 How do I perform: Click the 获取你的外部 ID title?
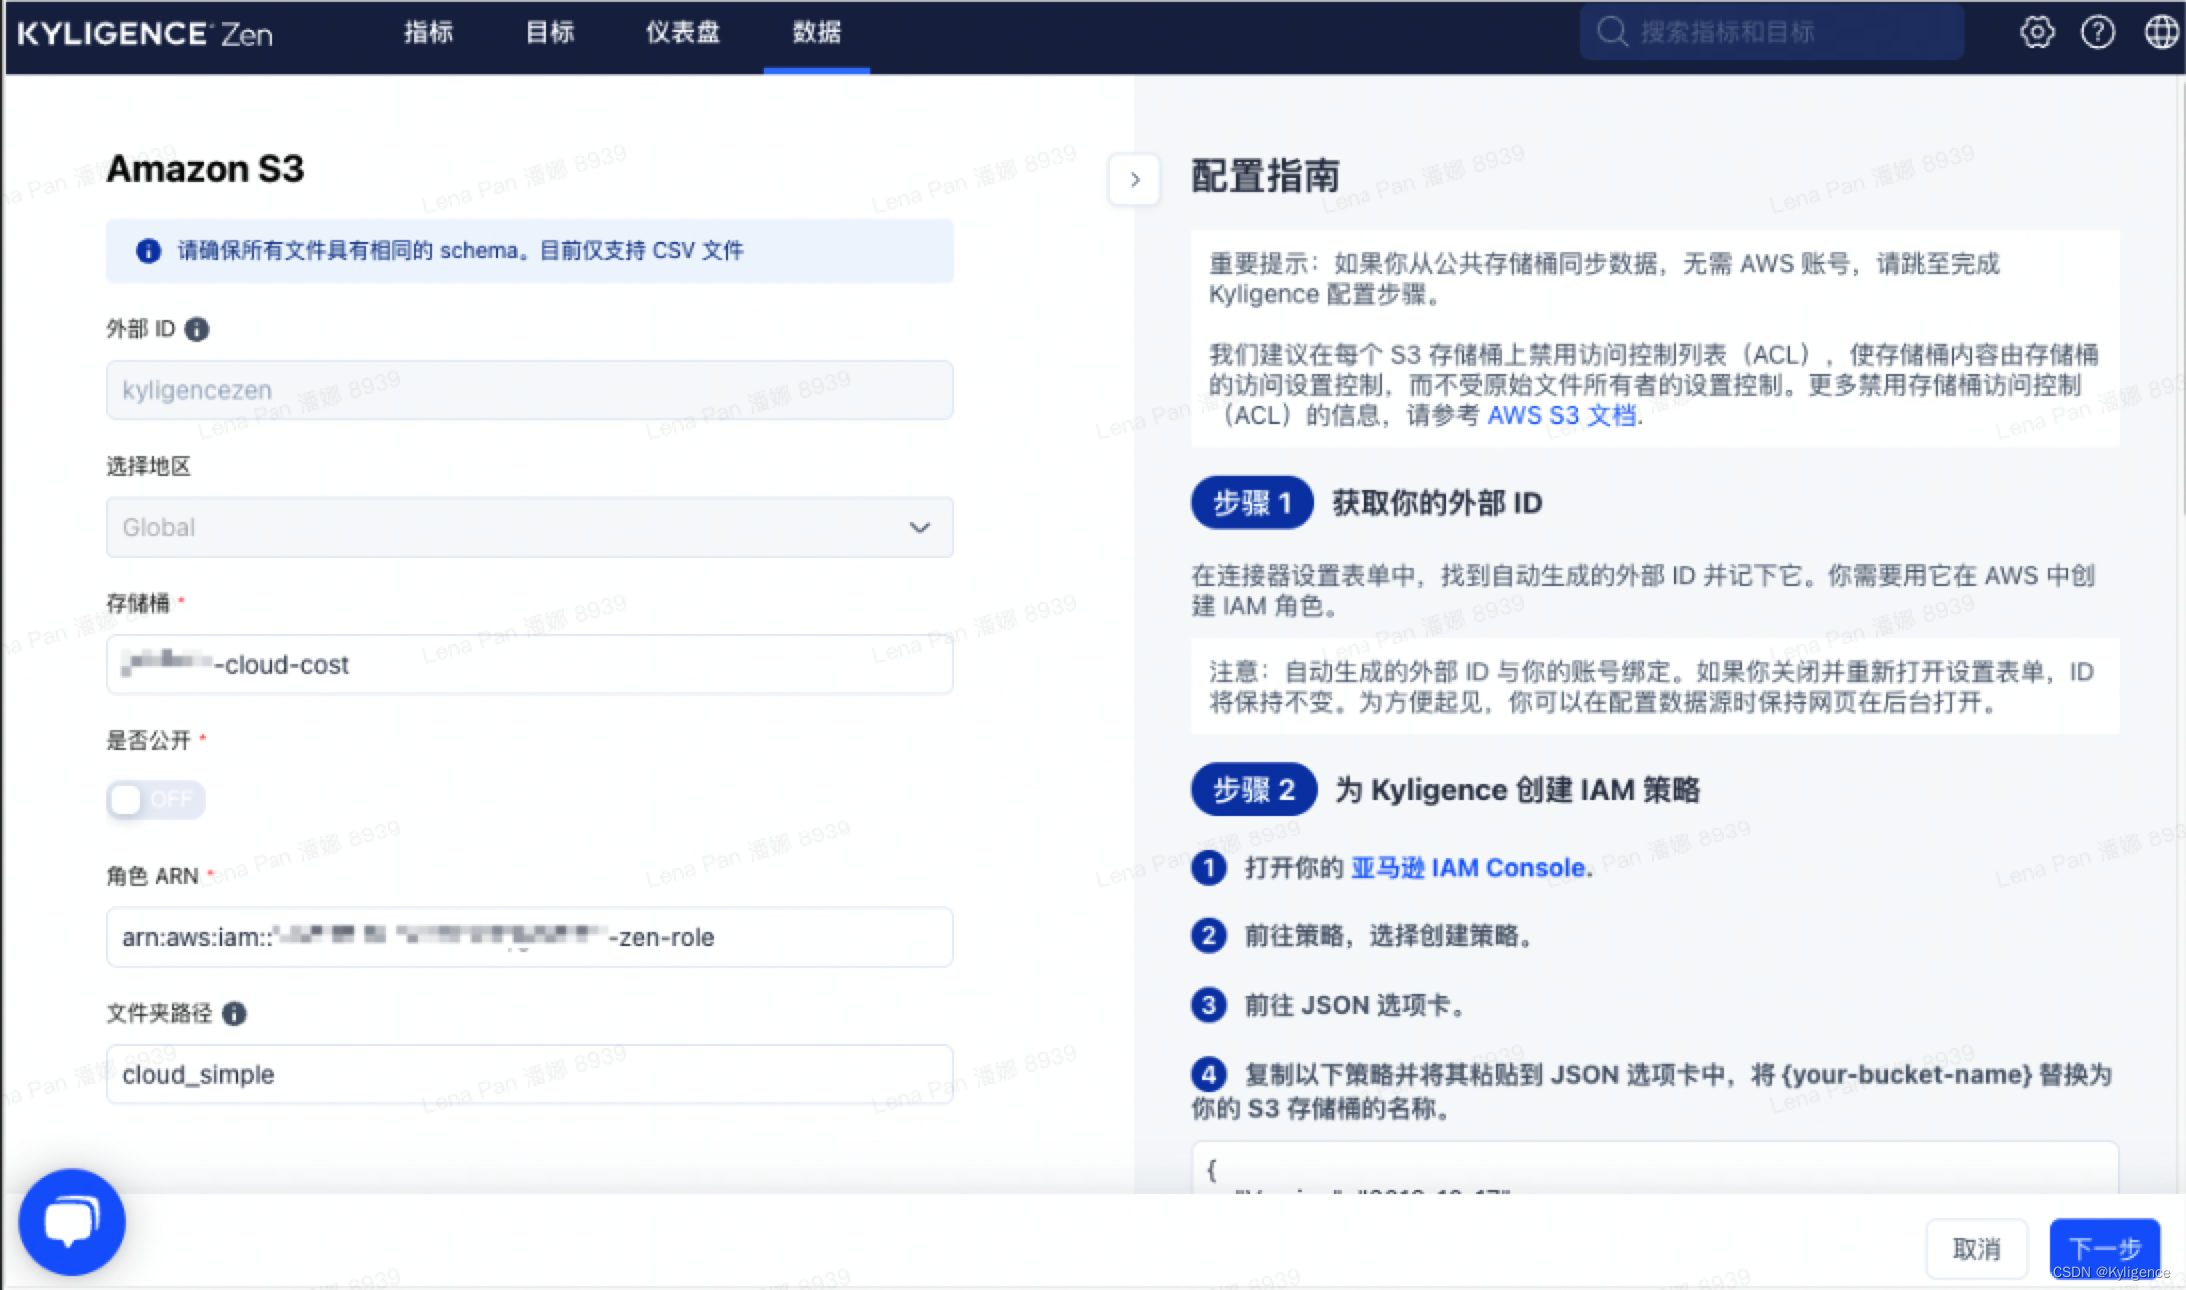click(1437, 503)
